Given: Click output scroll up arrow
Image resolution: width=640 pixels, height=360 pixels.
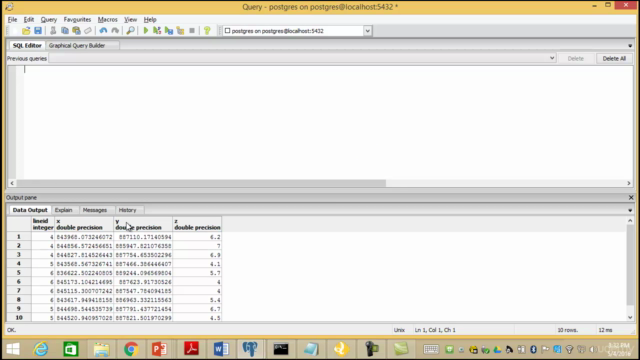Looking at the screenshot, I should pos(630,221).
